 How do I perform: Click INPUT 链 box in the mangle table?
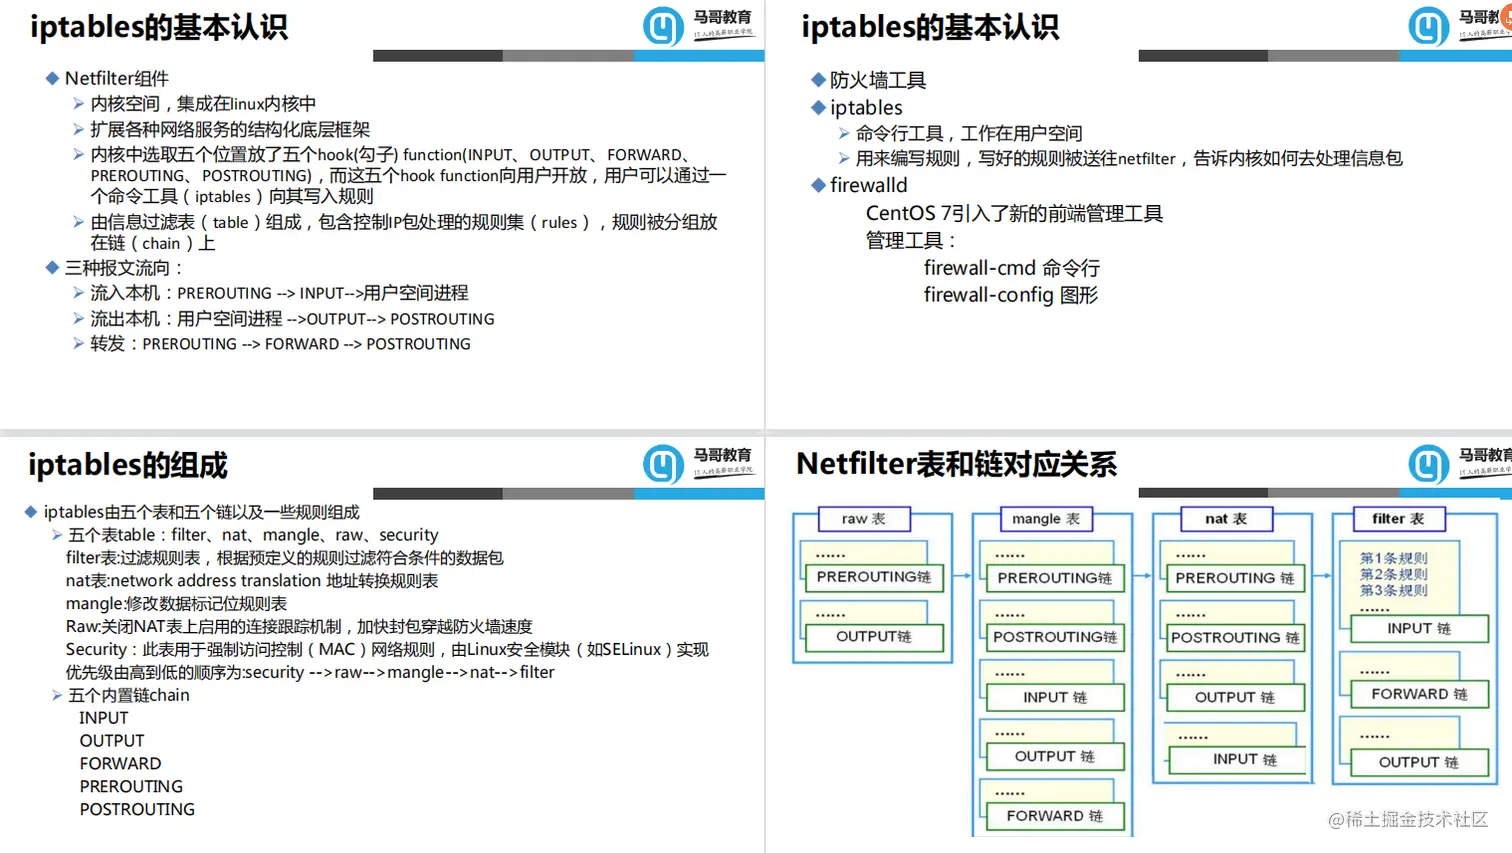(1055, 697)
